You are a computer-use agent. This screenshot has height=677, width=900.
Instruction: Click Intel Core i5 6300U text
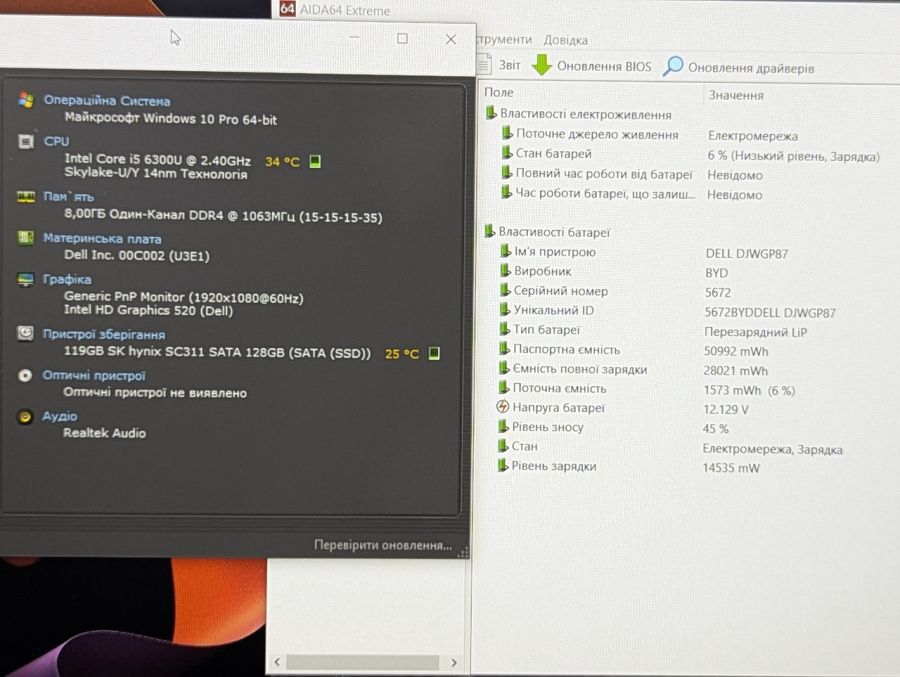pyautogui.click(x=157, y=160)
